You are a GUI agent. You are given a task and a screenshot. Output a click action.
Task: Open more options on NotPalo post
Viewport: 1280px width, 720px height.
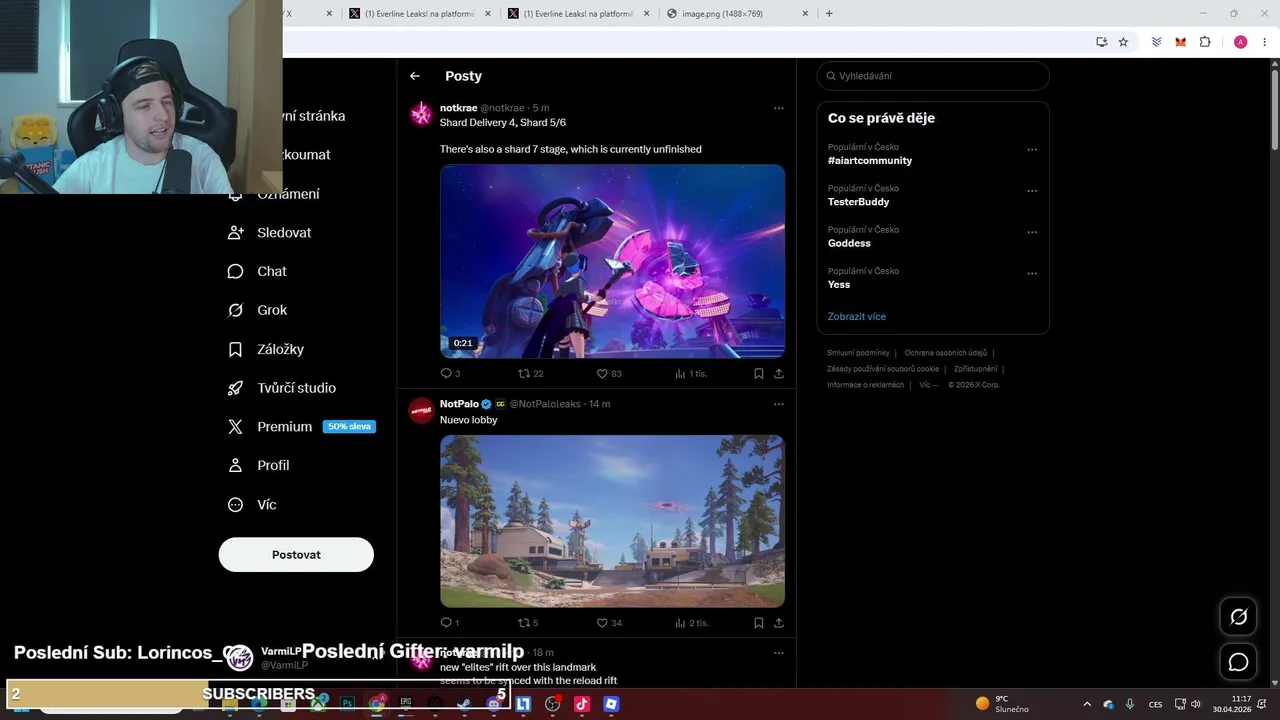(779, 404)
